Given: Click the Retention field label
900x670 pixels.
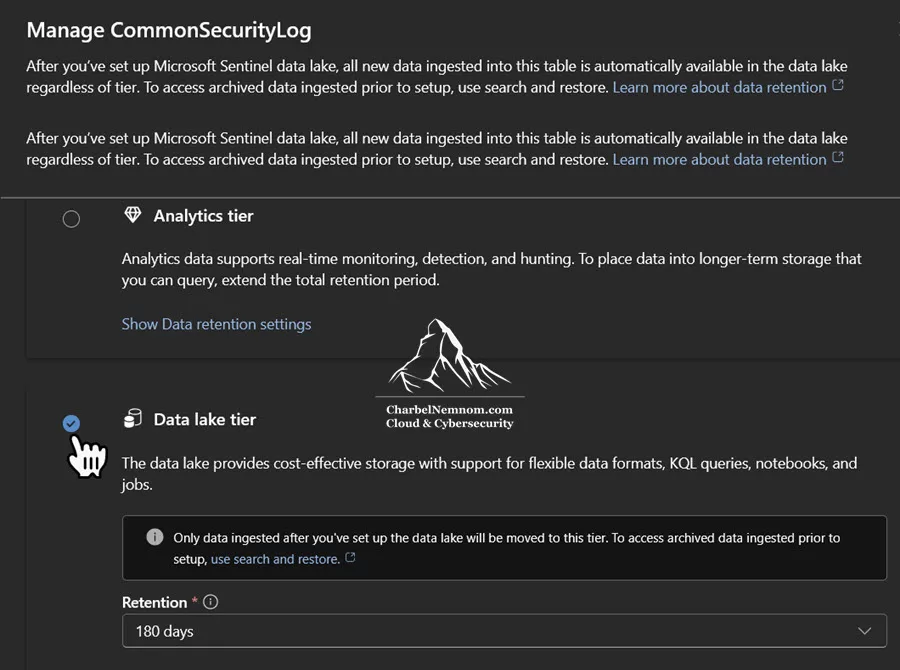Looking at the screenshot, I should click(x=154, y=602).
